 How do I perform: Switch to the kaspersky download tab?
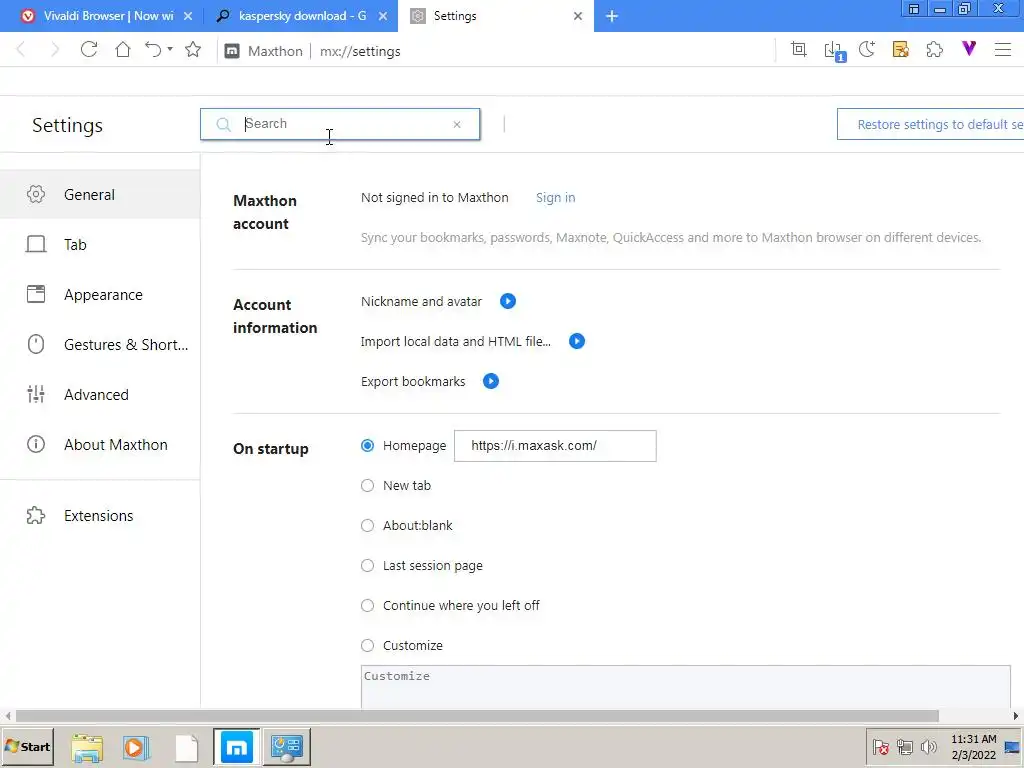(301, 16)
